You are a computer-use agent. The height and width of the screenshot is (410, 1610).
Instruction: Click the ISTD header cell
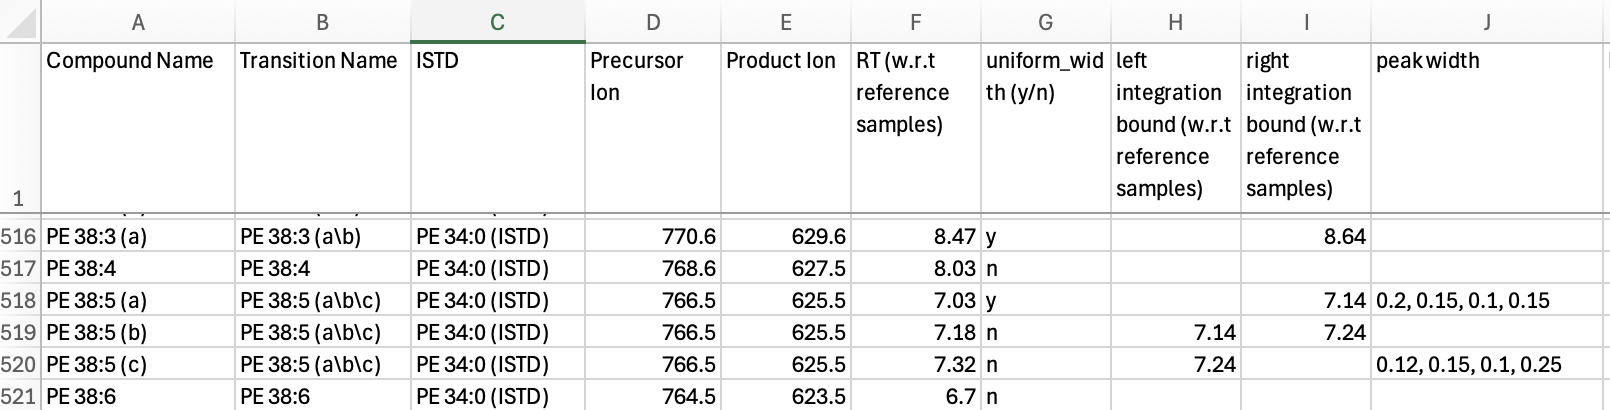coord(497,128)
